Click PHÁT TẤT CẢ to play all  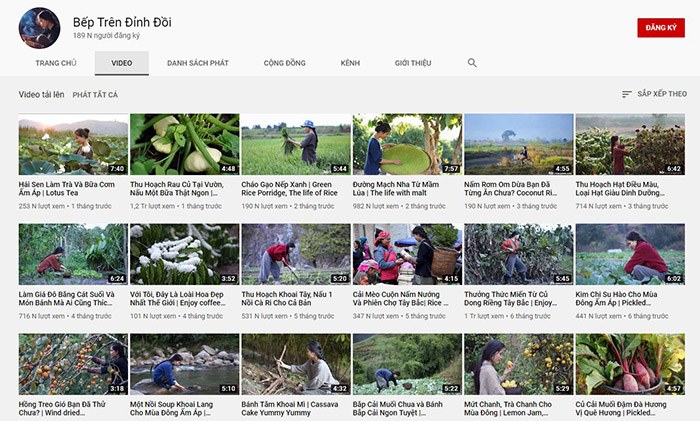pos(95,95)
